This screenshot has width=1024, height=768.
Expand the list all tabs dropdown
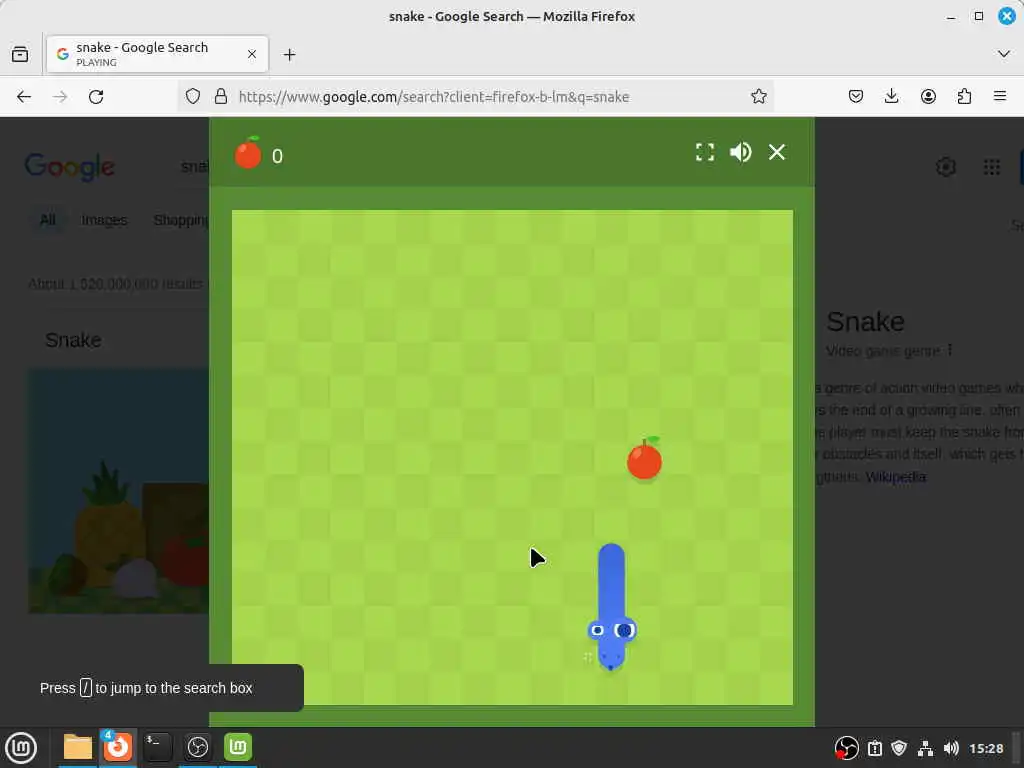(1004, 54)
